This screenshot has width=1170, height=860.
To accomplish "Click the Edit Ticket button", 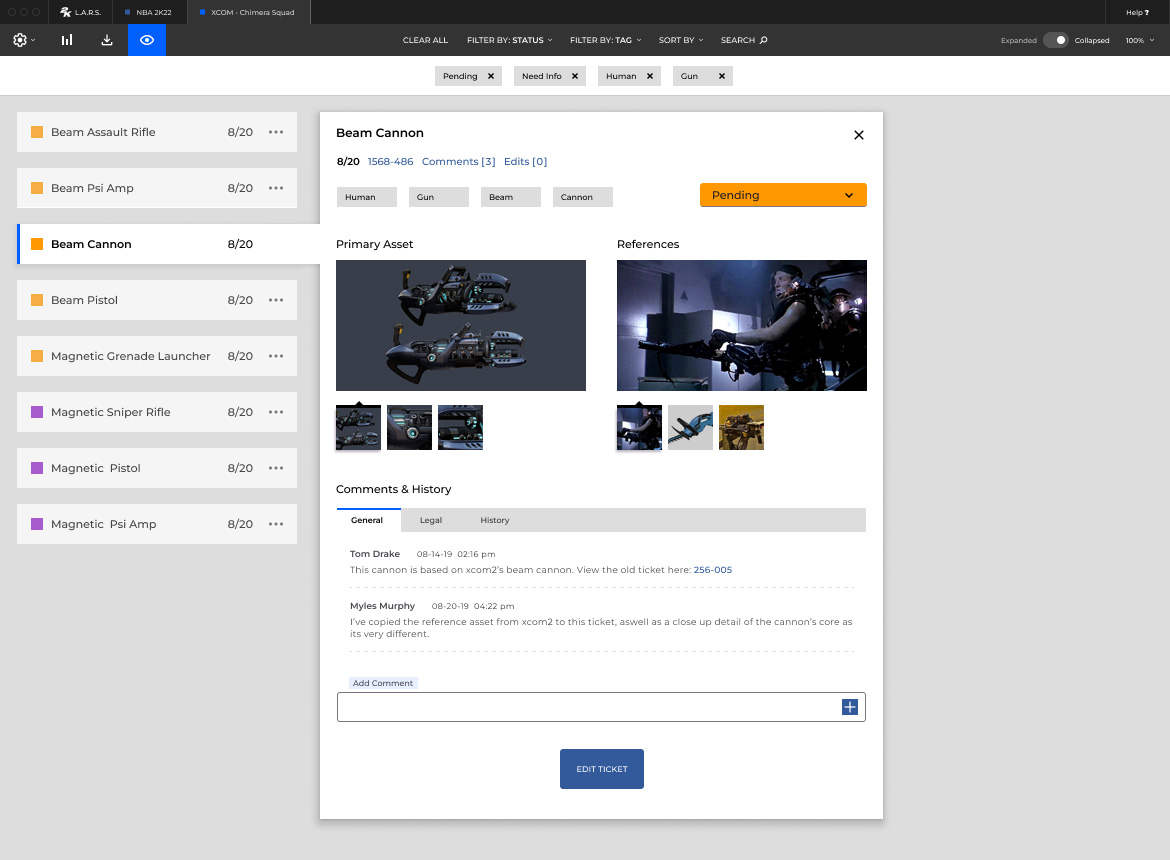I will (601, 769).
